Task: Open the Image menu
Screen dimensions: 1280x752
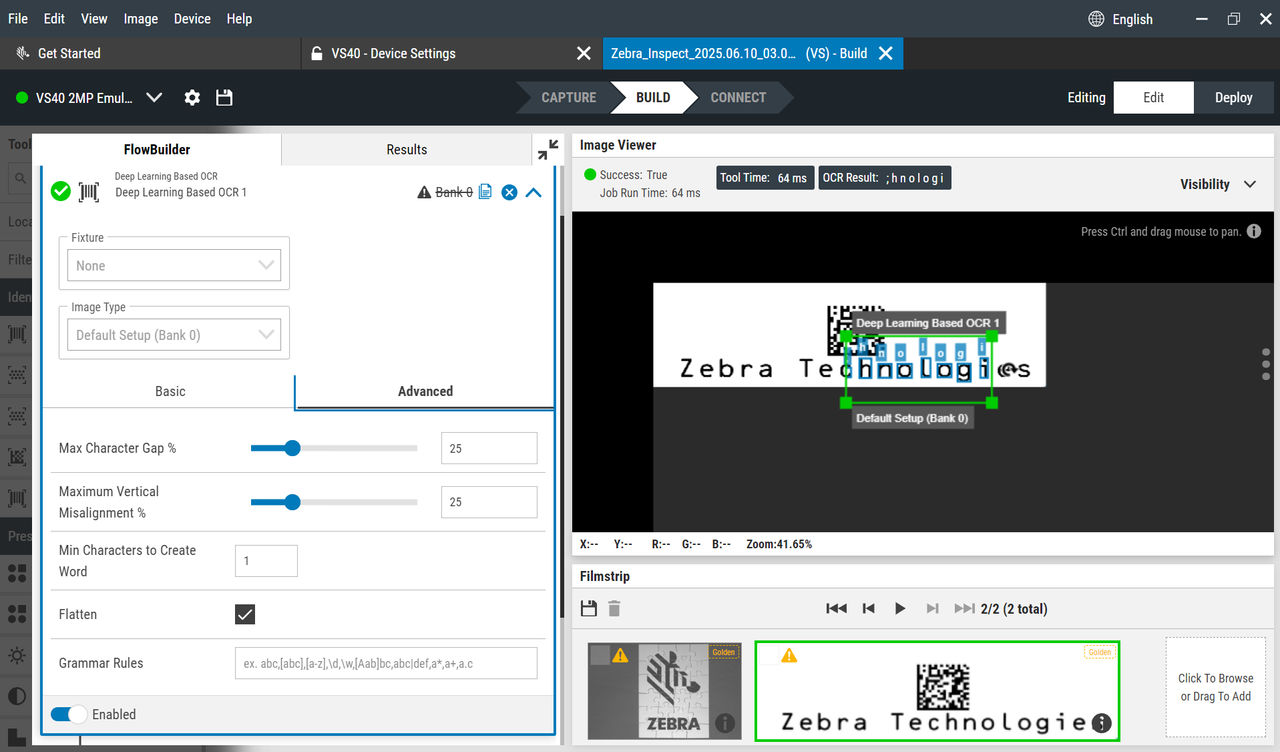Action: tap(141, 18)
